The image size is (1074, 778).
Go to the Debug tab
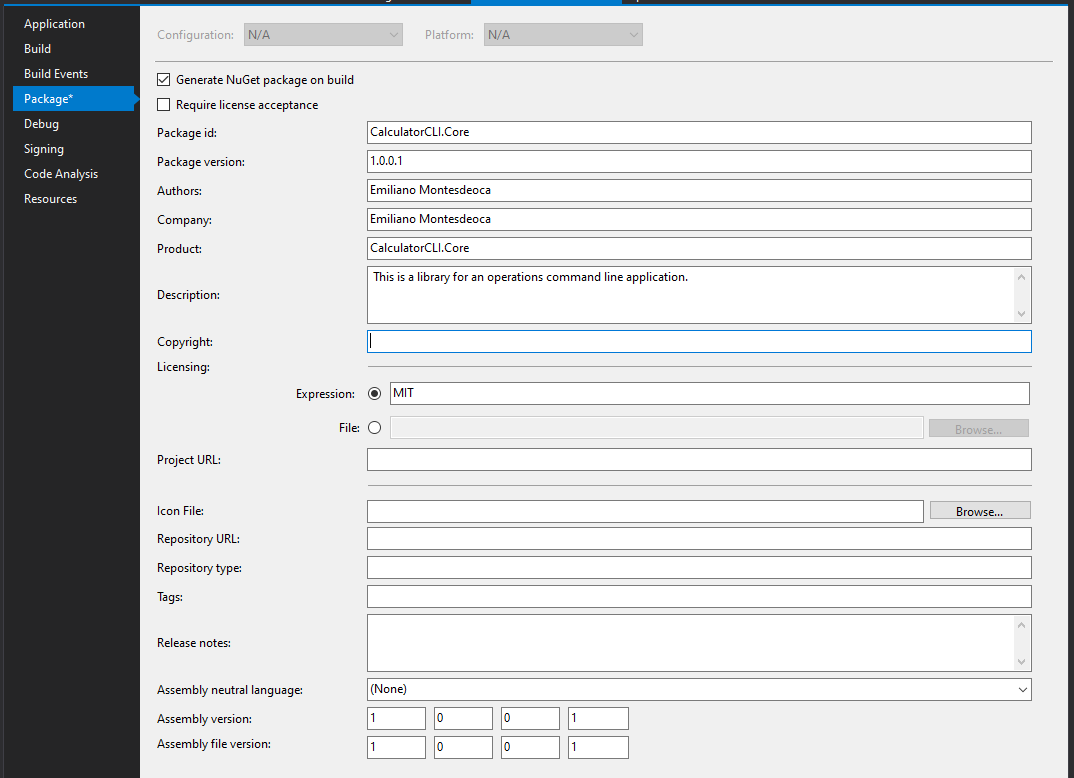click(42, 124)
